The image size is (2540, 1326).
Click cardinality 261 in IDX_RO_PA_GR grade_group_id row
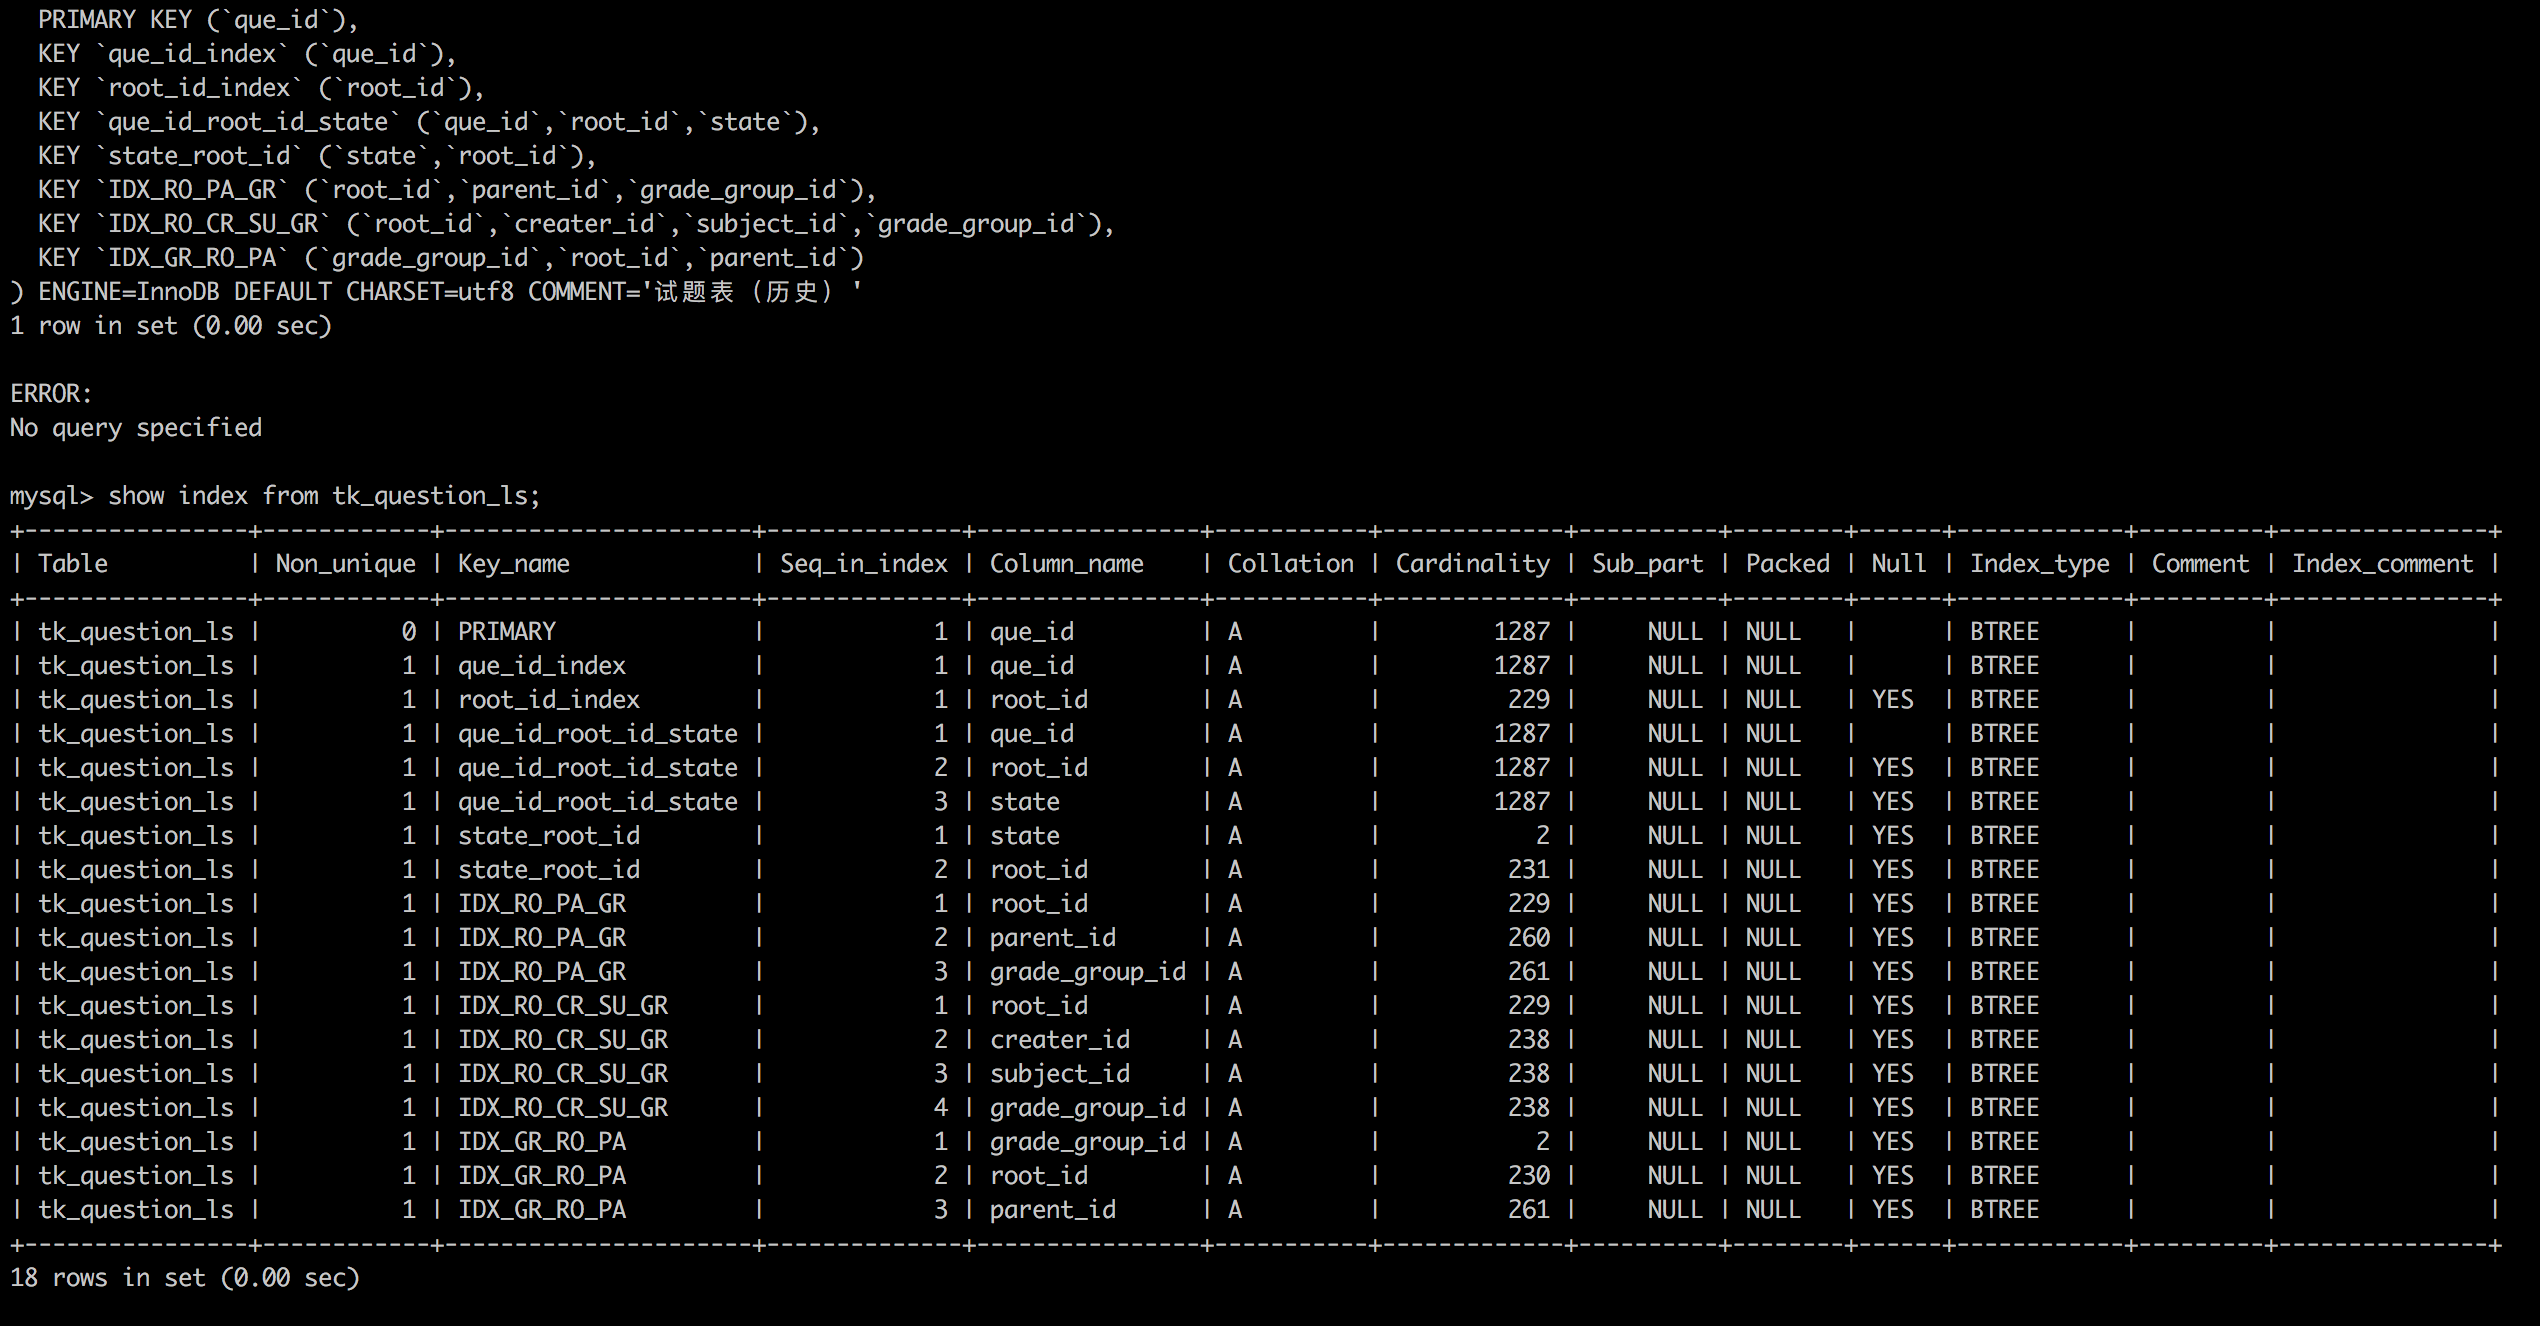click(1528, 972)
